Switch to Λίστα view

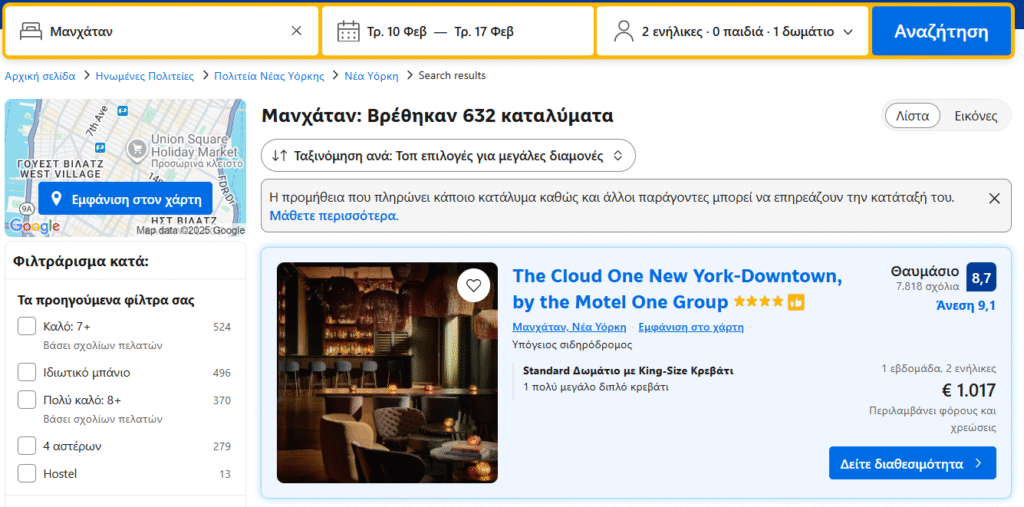(x=912, y=116)
